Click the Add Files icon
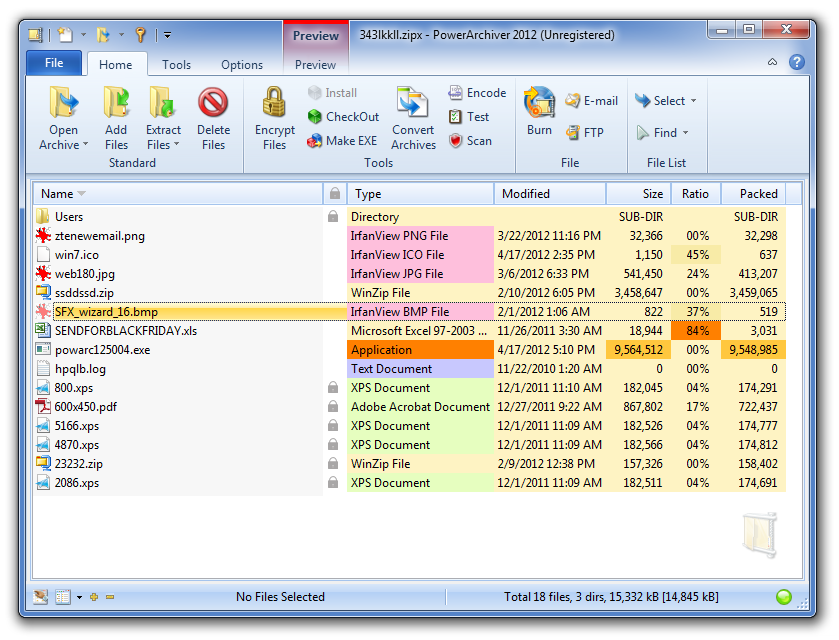839x640 pixels. click(116, 102)
